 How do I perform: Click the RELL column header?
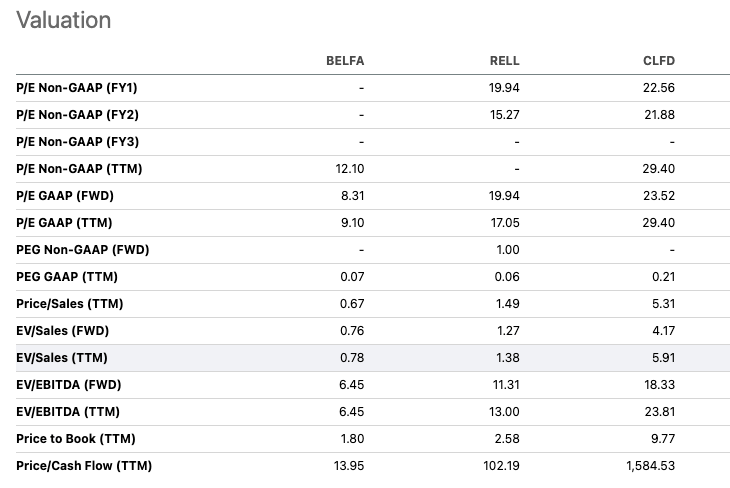504,61
